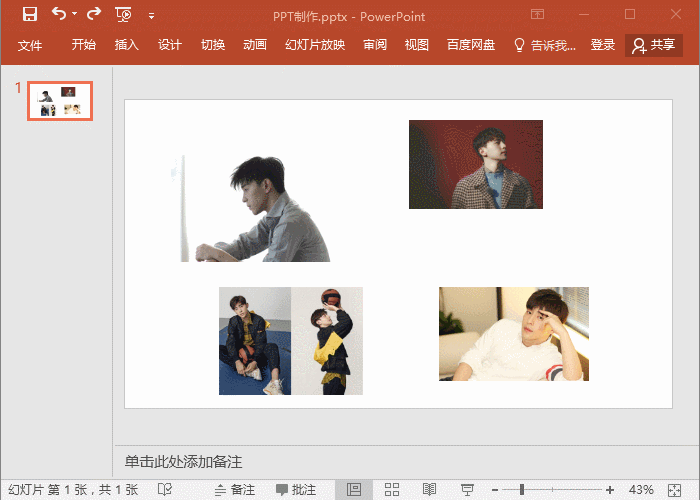Switch to Normal view icon
700x500 pixels.
[x=354, y=490]
